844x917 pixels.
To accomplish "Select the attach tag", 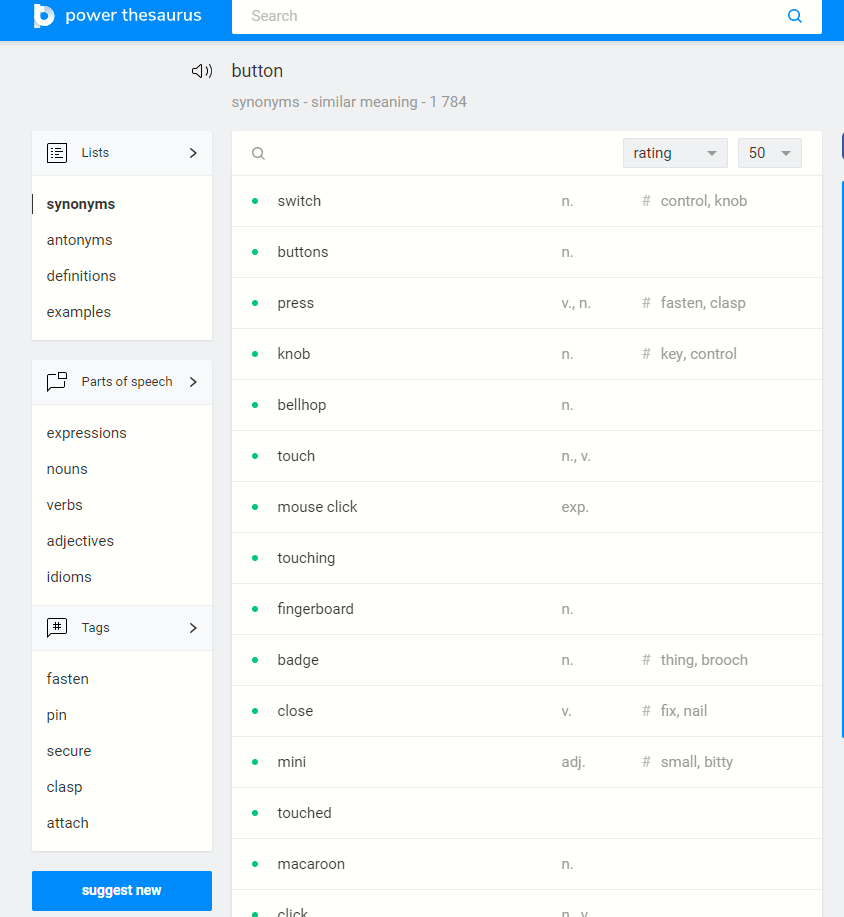I will point(68,823).
